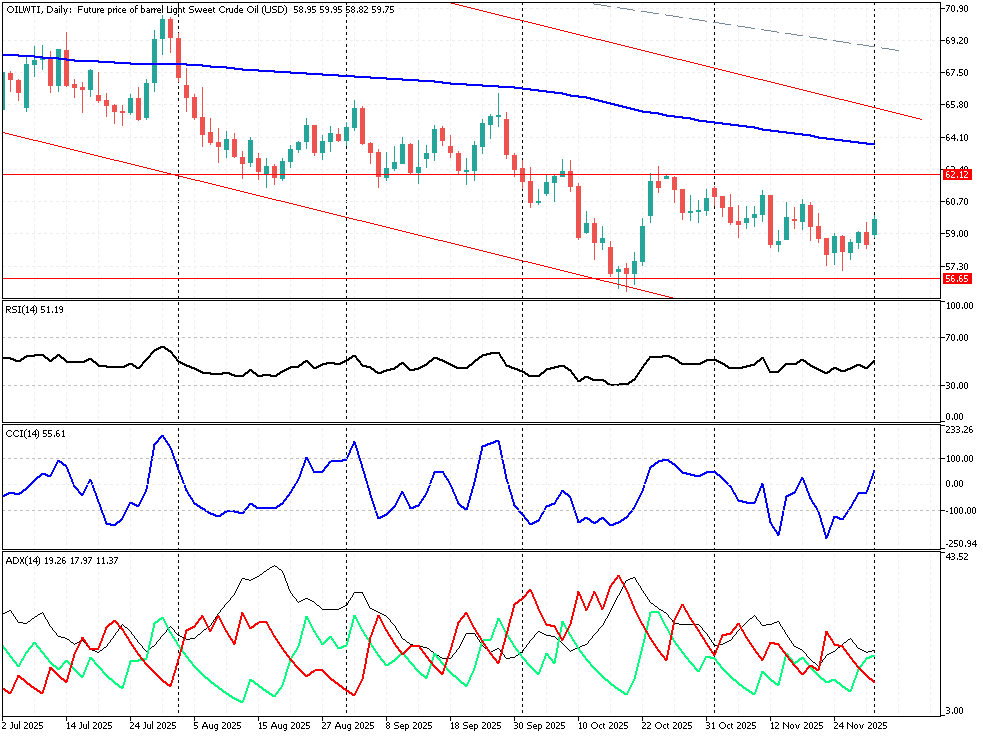983x737 pixels.
Task: Click the 2 Jul 2025 date label
Action: (23, 725)
